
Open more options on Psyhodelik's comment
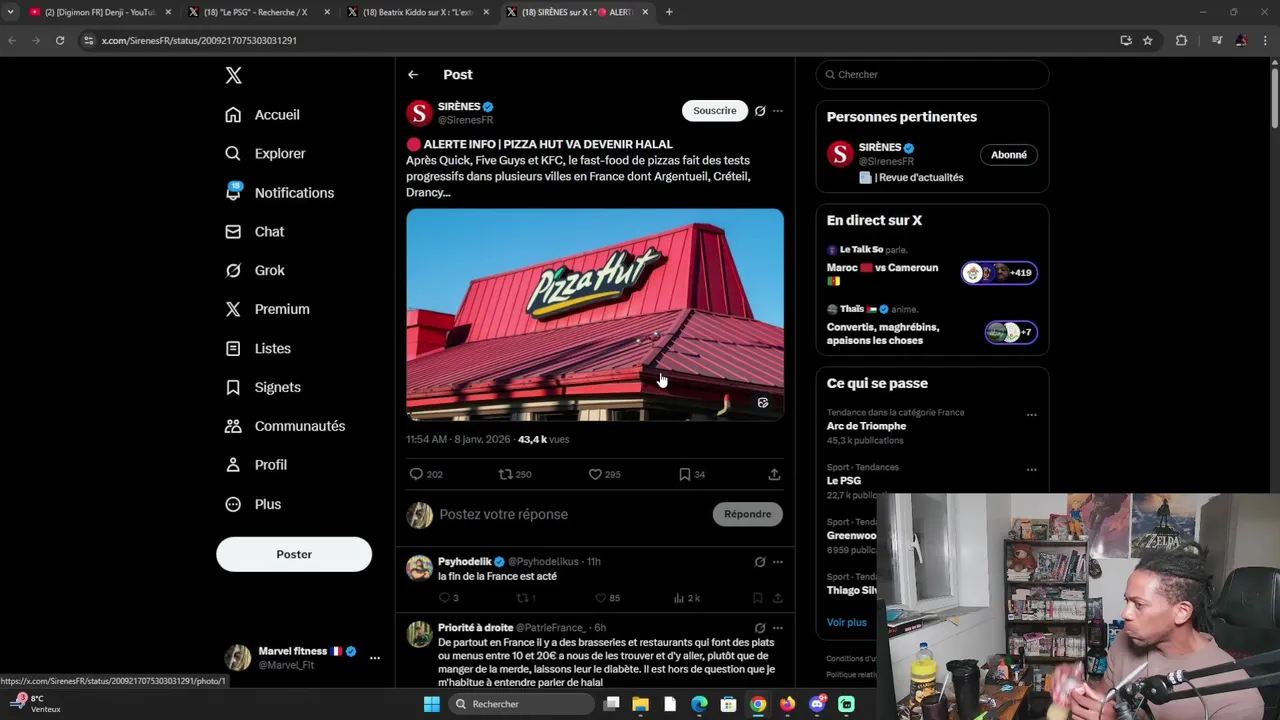[x=778, y=562]
